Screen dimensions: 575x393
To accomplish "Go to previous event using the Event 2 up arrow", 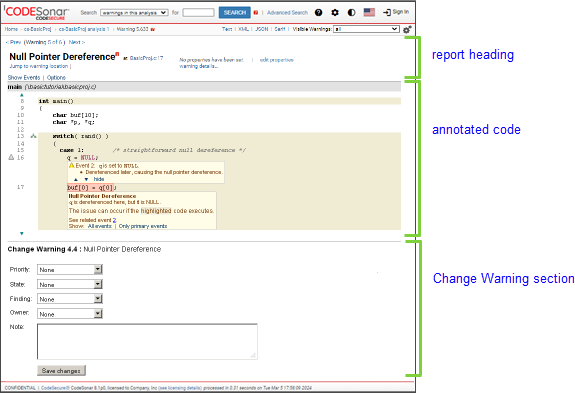I will pos(76,179).
